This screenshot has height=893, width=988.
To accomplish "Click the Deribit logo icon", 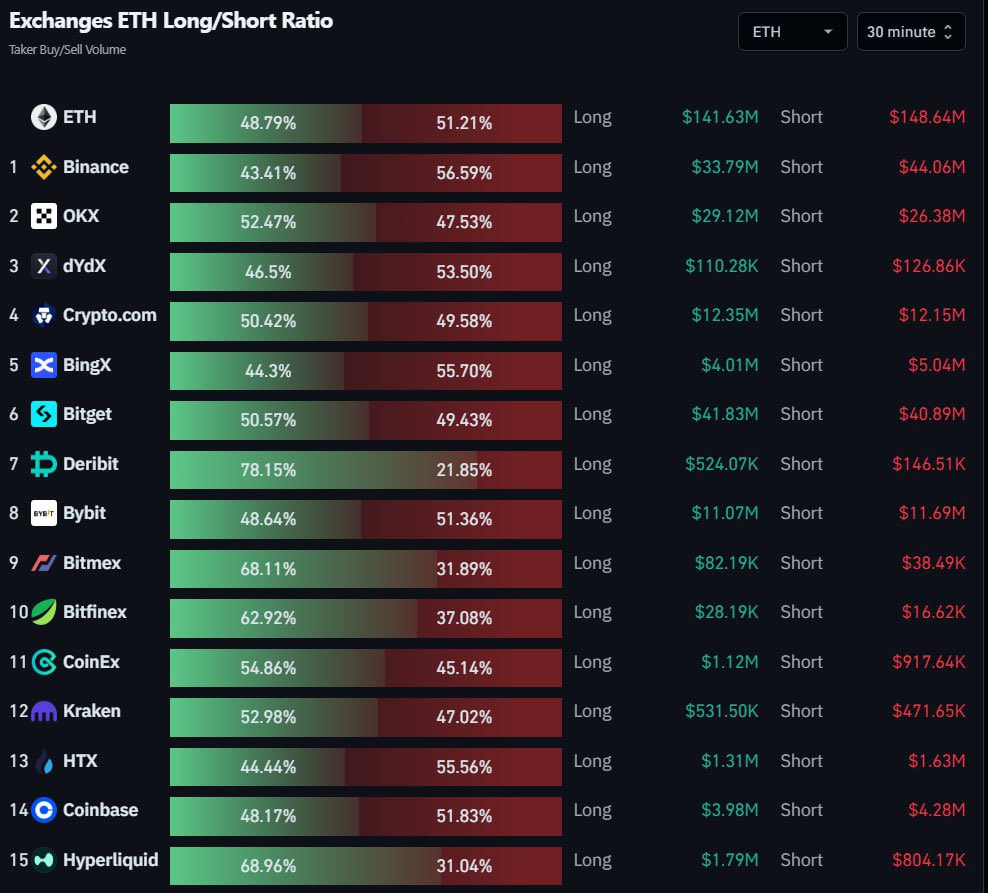I will (43, 464).
